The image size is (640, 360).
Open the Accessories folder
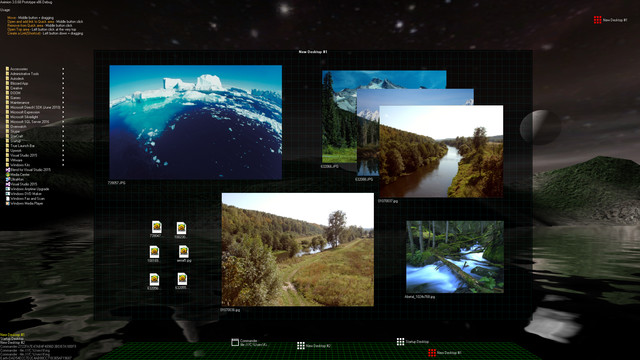click(19, 69)
